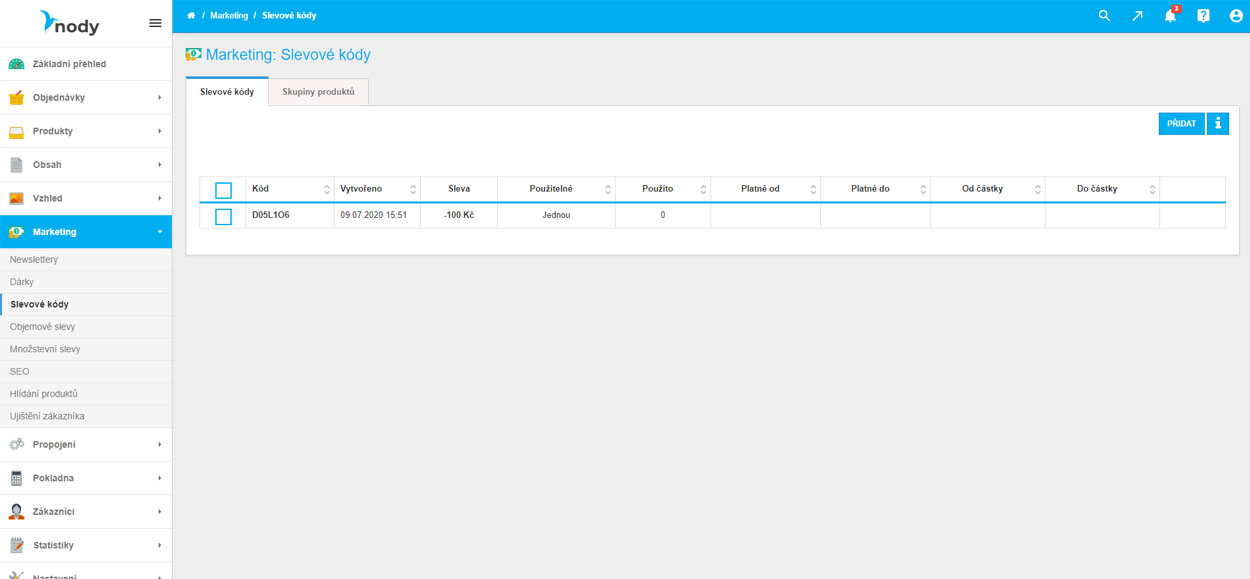Click the search magnifier icon in top bar

pyautogui.click(x=1104, y=16)
